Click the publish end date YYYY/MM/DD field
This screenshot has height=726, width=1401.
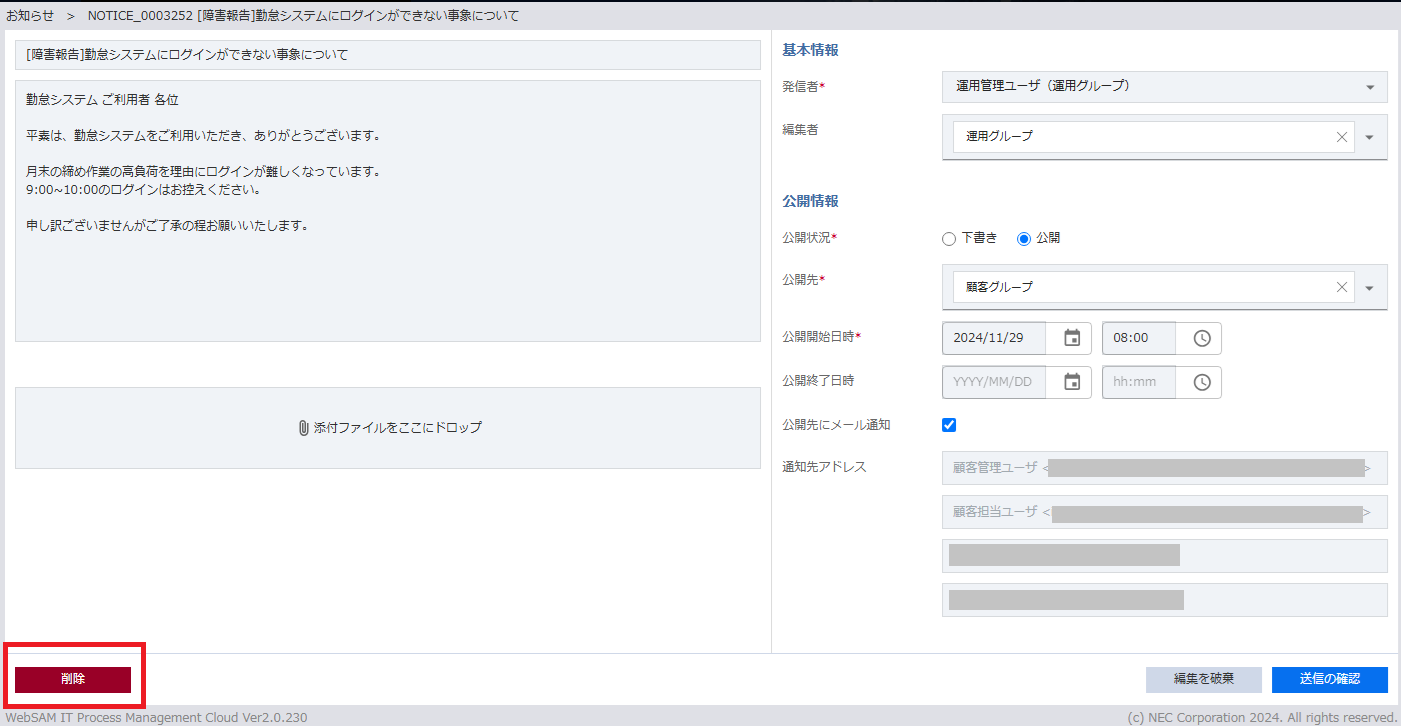(x=994, y=382)
